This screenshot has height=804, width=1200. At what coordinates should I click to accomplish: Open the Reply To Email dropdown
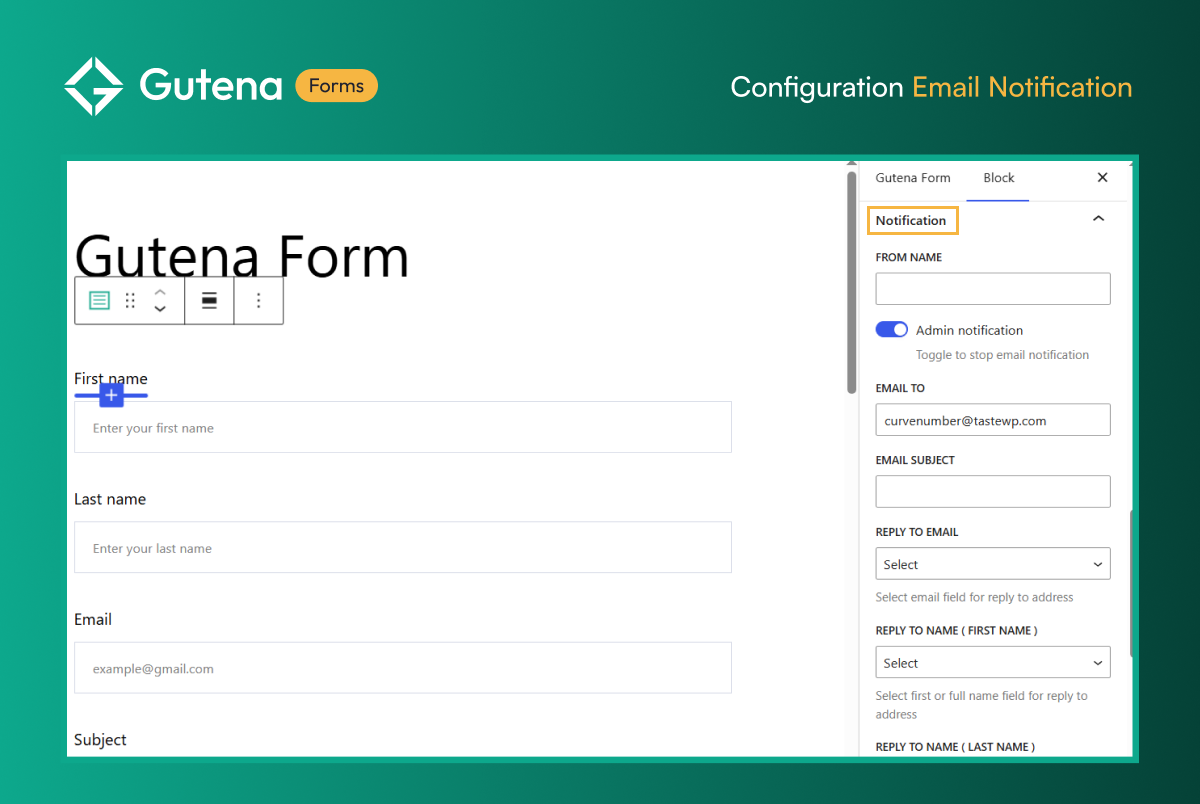tap(993, 565)
